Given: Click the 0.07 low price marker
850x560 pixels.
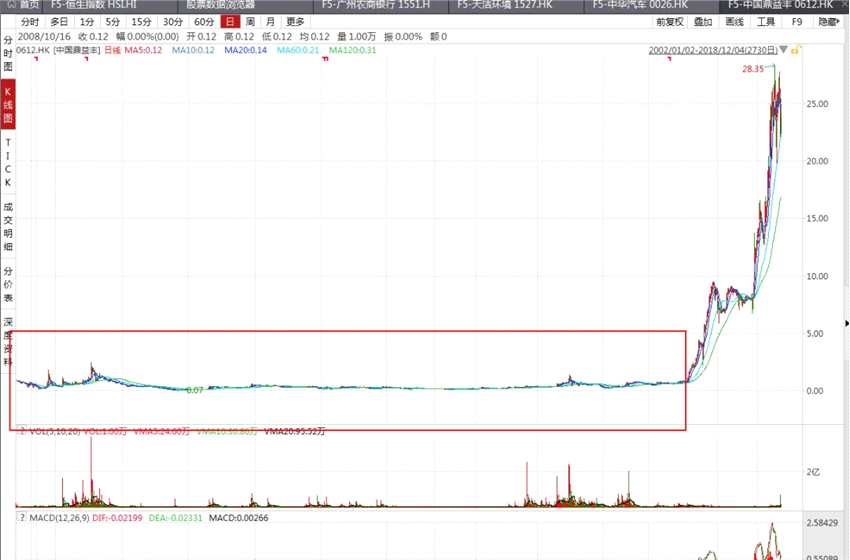Looking at the screenshot, I should pos(195,390).
